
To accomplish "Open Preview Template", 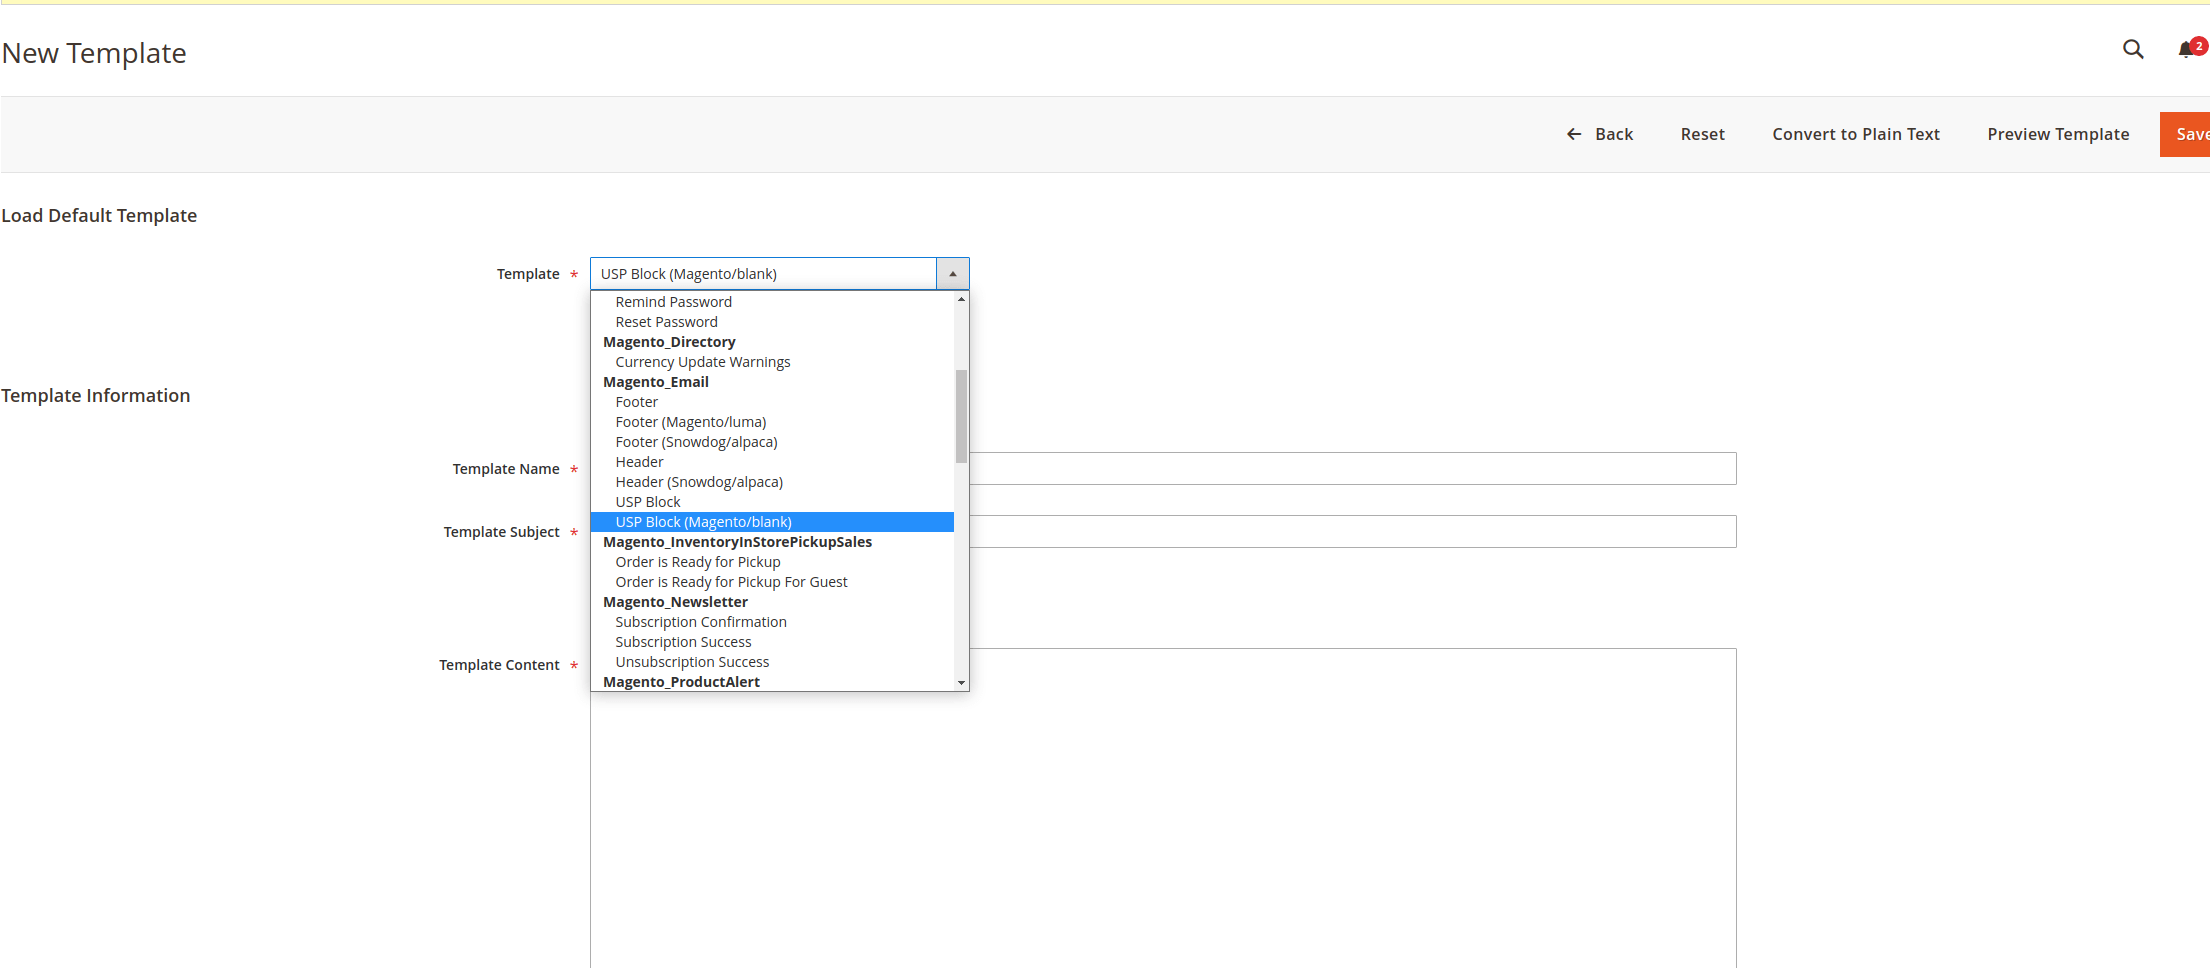I will pyautogui.click(x=2058, y=133).
